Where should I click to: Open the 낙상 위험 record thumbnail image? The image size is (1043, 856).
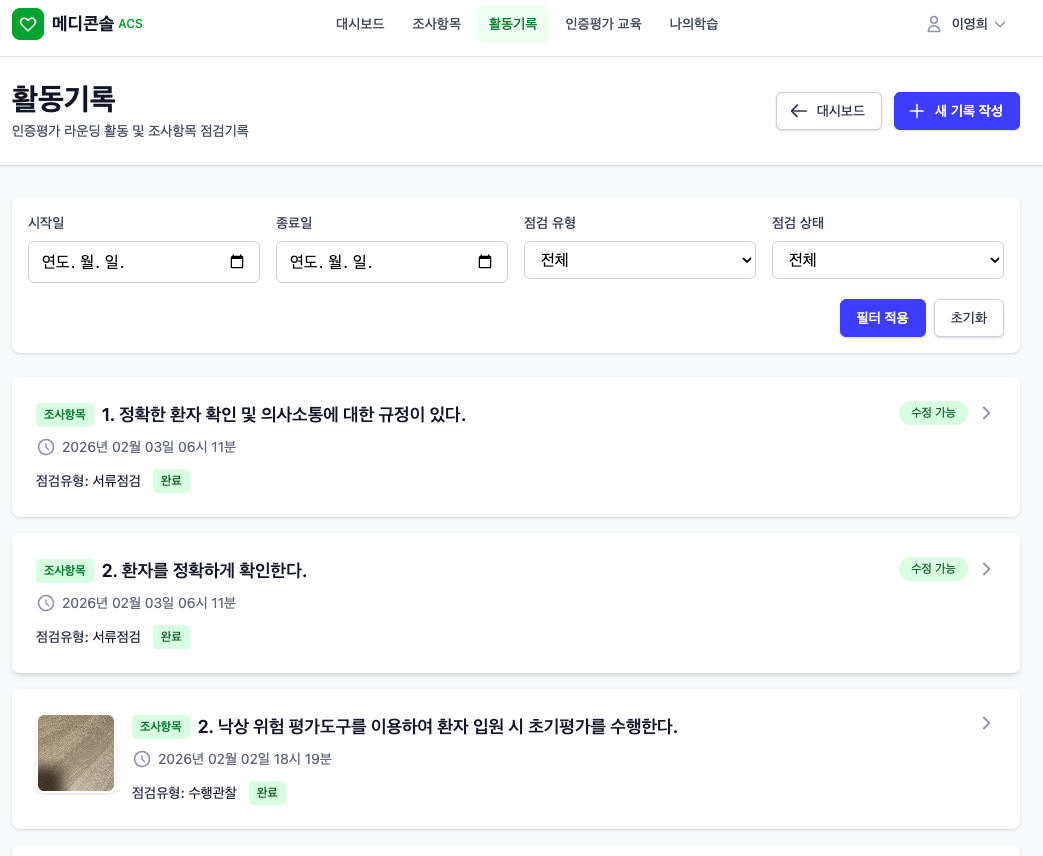point(76,753)
